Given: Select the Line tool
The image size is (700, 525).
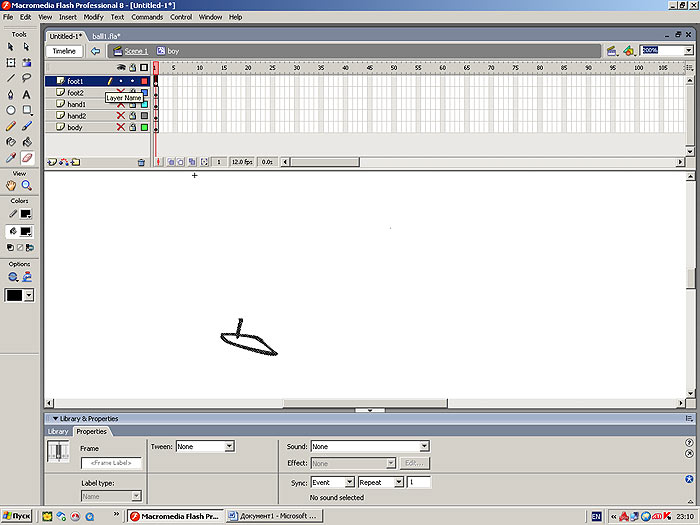Looking at the screenshot, I should [11, 78].
